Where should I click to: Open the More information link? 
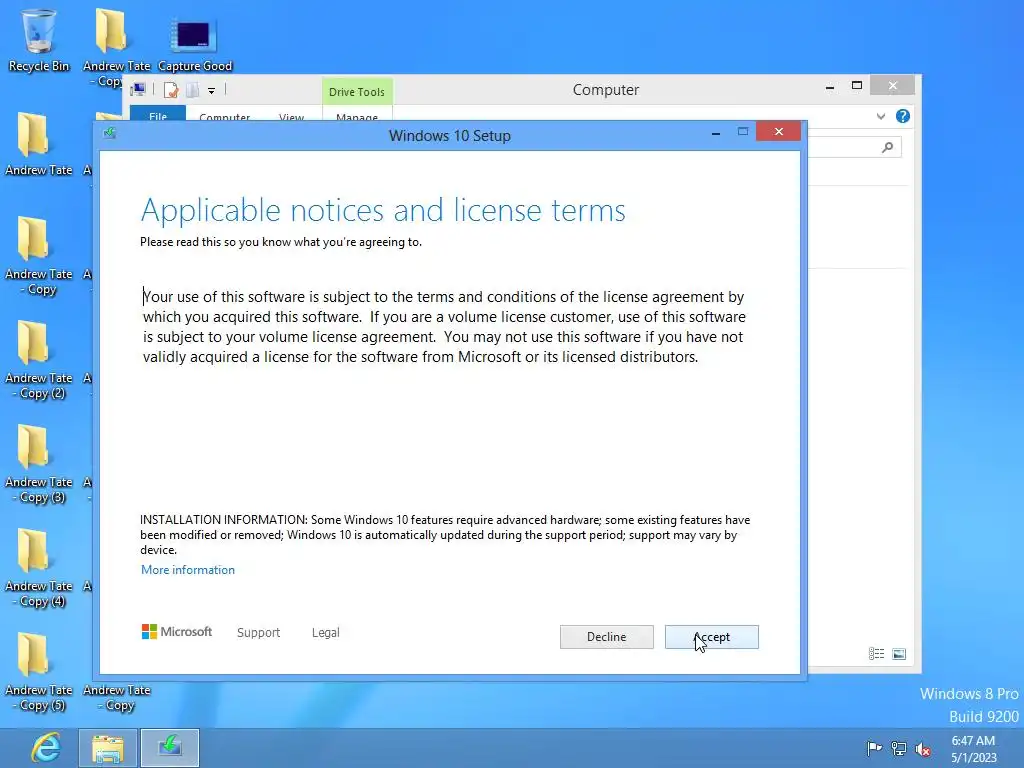coord(187,569)
